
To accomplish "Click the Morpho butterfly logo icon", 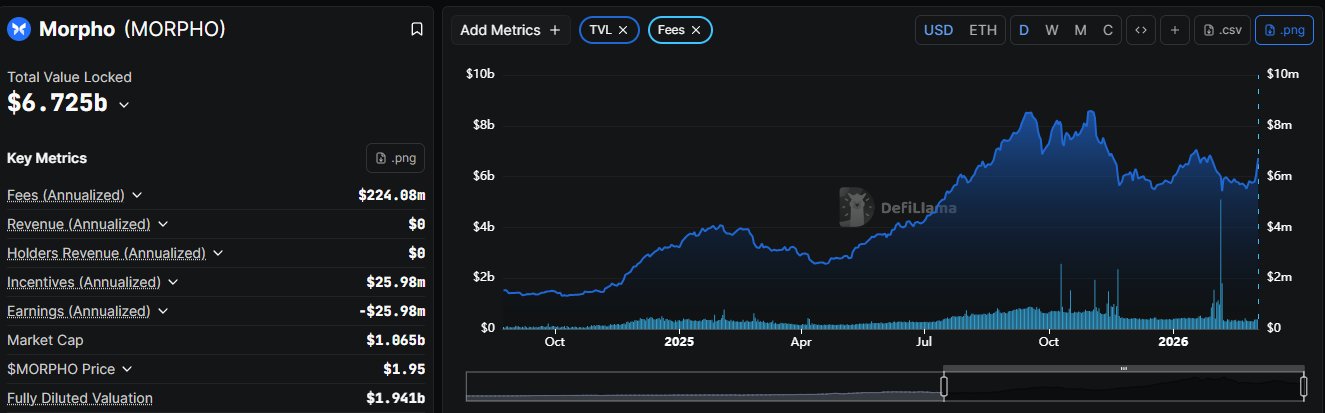I will pos(19,29).
